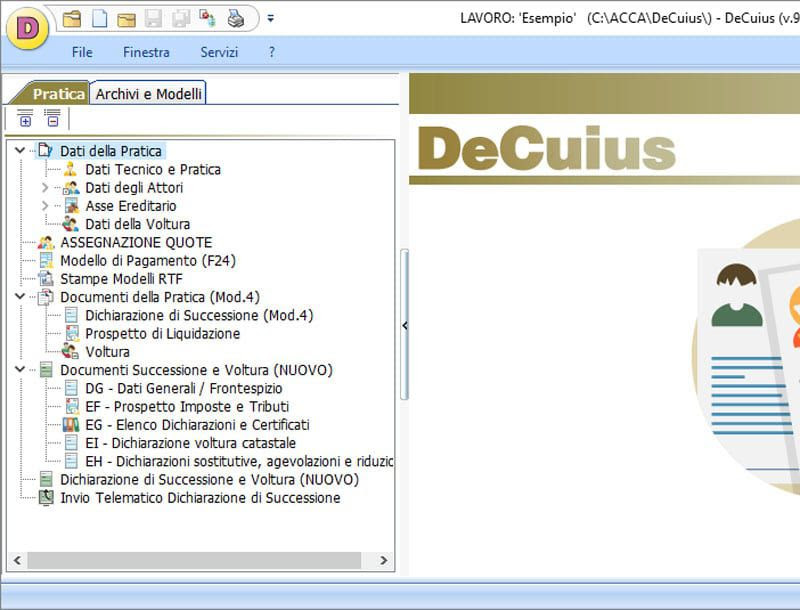Click the Asse Ereditario icon
The image size is (800, 610).
[72, 206]
